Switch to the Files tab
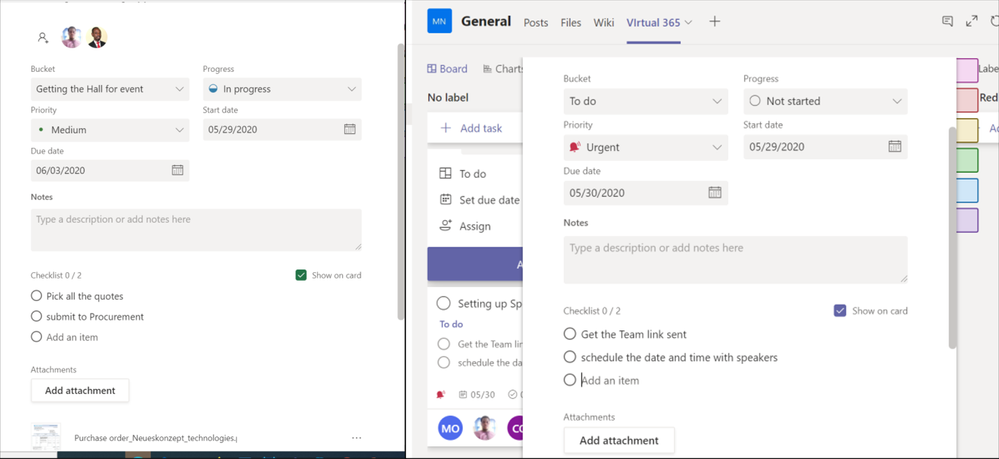 pyautogui.click(x=571, y=22)
